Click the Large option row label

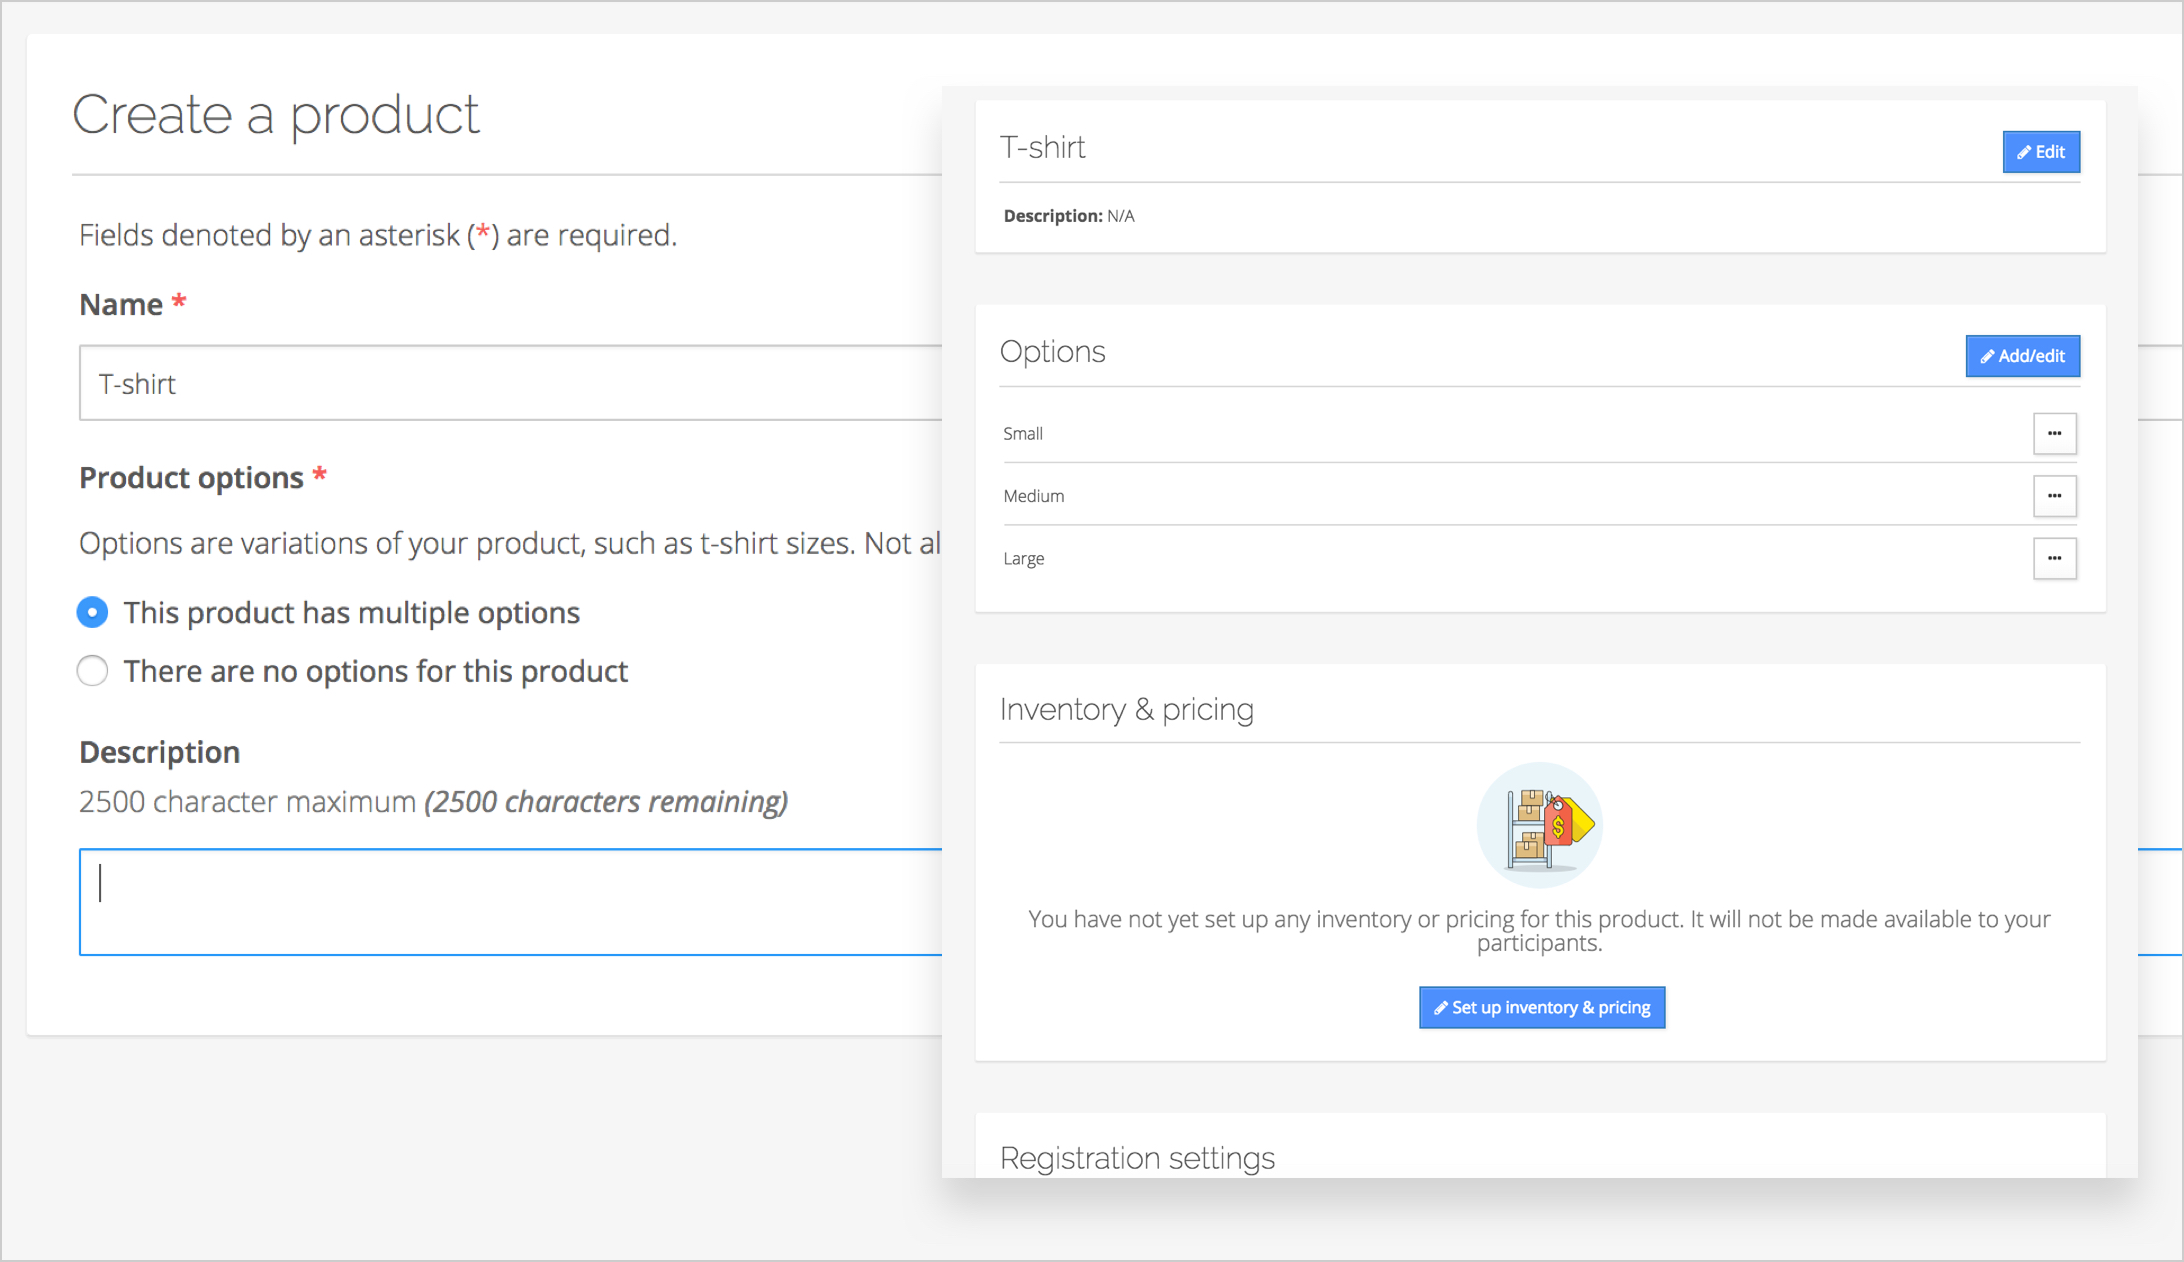1023,558
